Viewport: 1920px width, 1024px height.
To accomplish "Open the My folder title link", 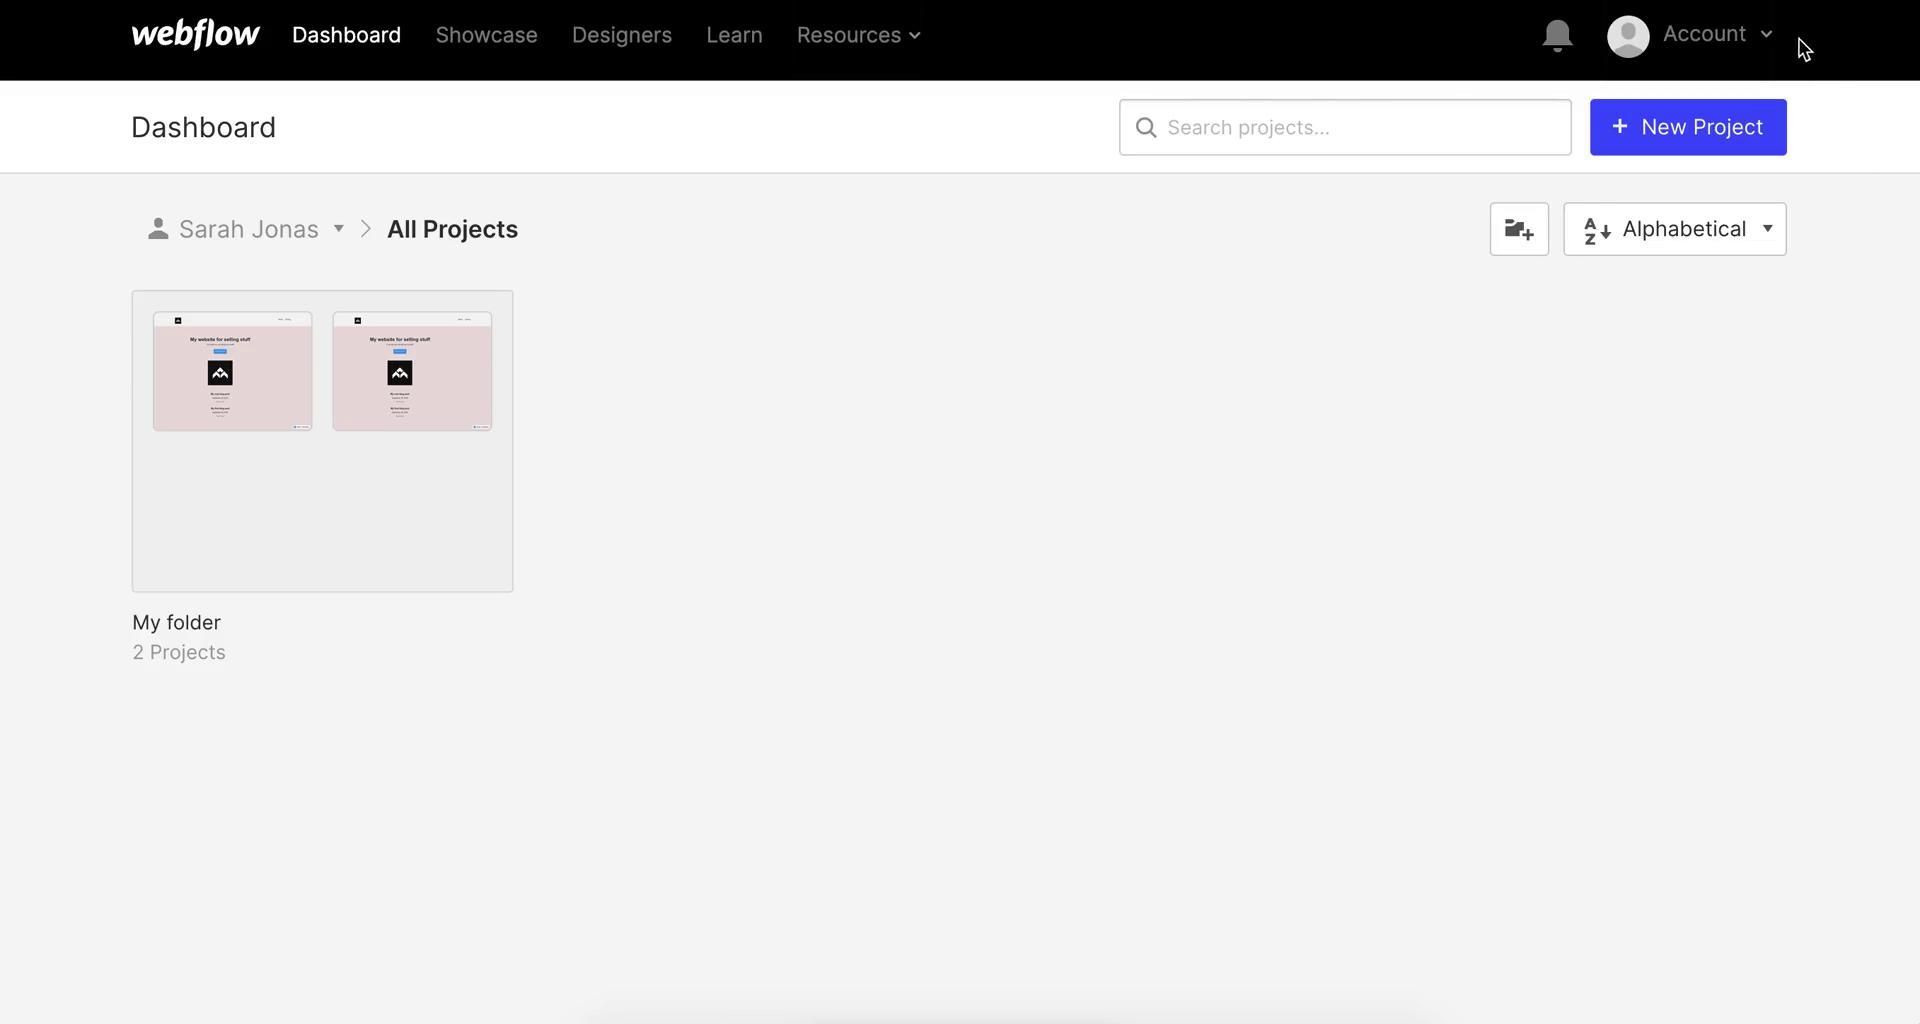I will click(176, 622).
